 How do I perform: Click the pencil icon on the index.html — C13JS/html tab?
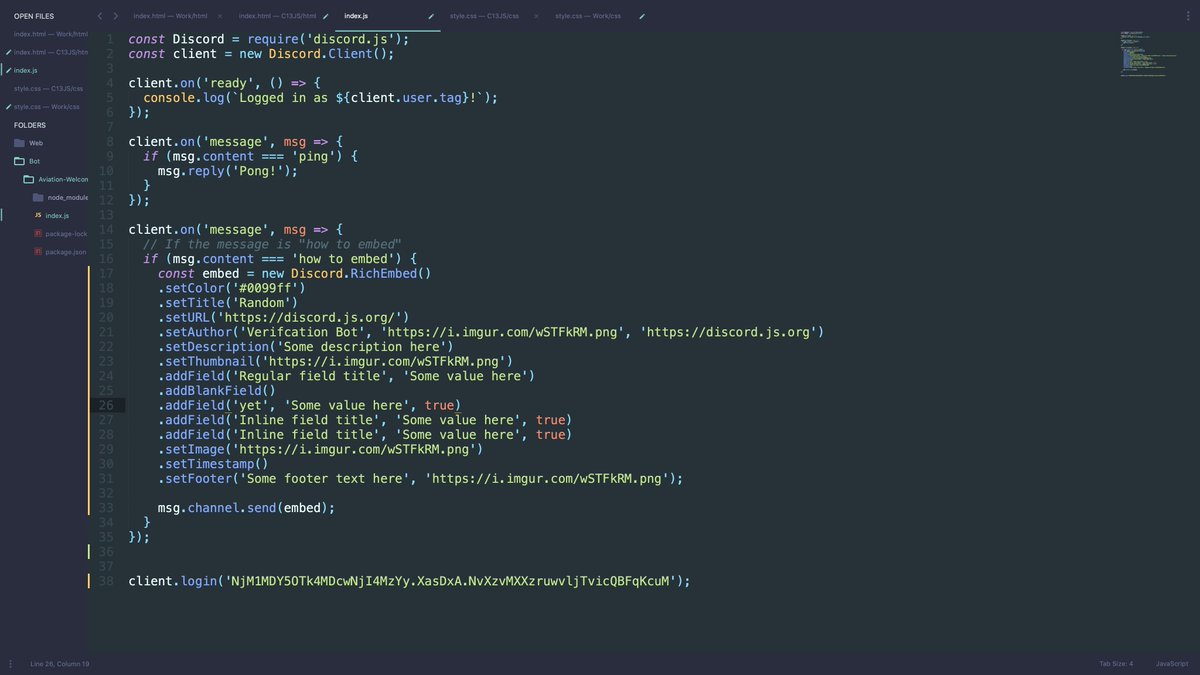(x=326, y=16)
